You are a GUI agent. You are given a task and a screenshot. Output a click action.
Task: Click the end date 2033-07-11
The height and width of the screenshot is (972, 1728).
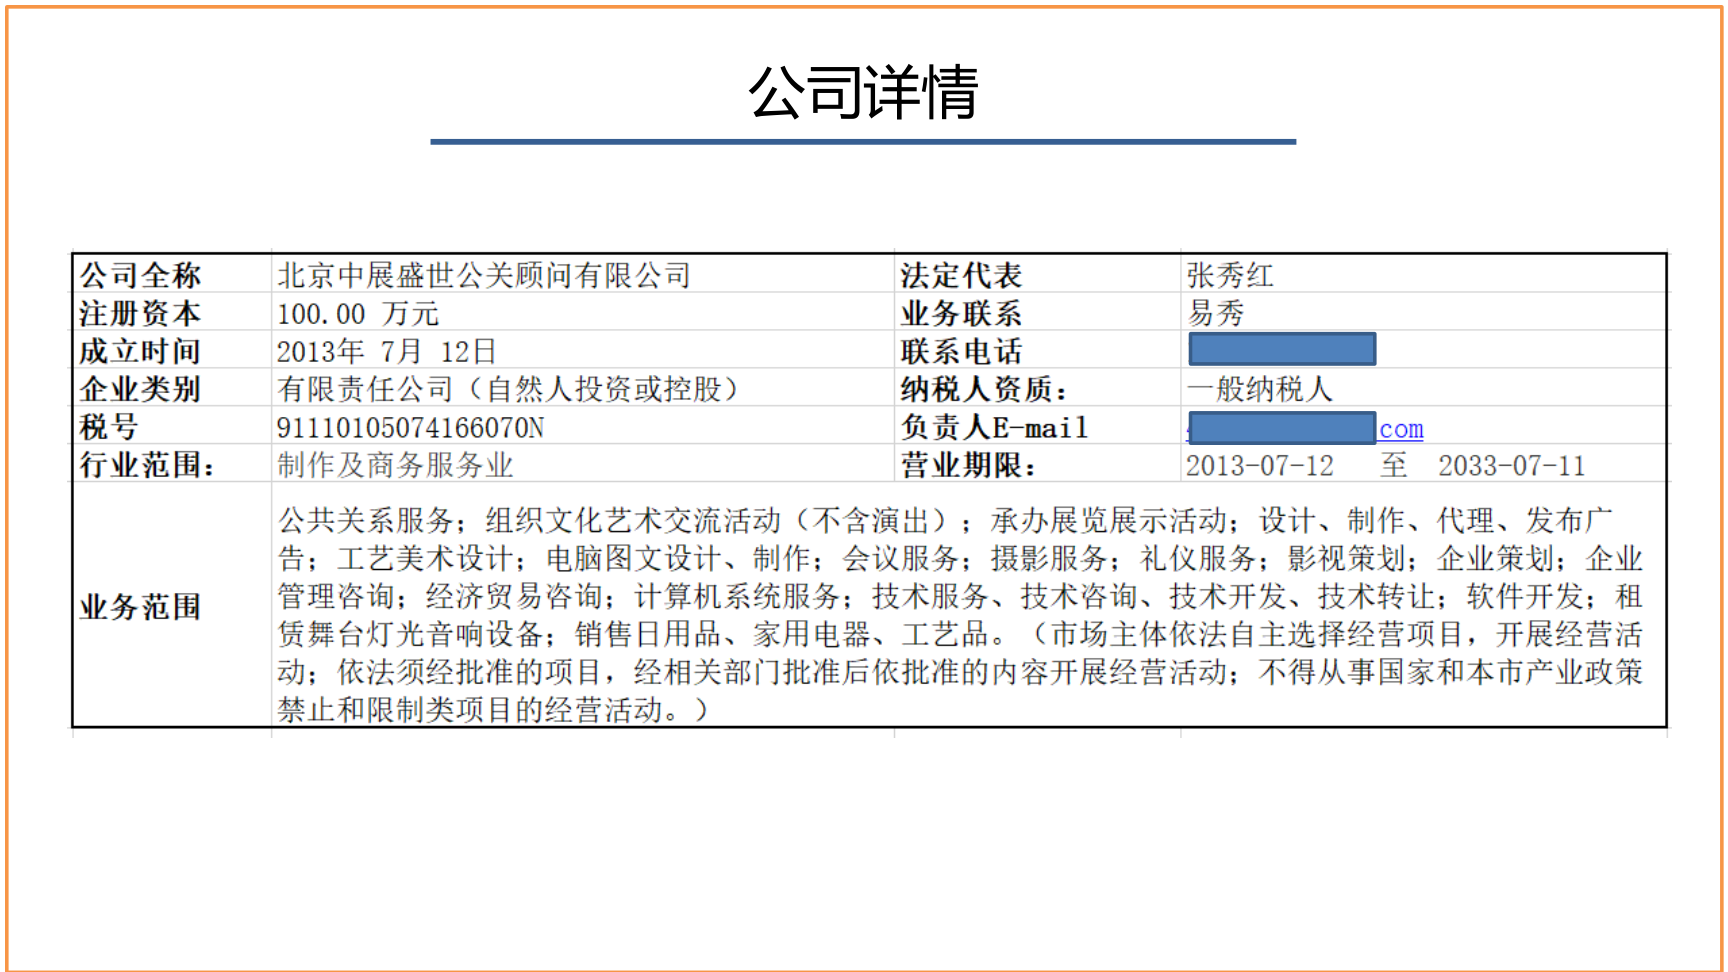click(x=1512, y=466)
